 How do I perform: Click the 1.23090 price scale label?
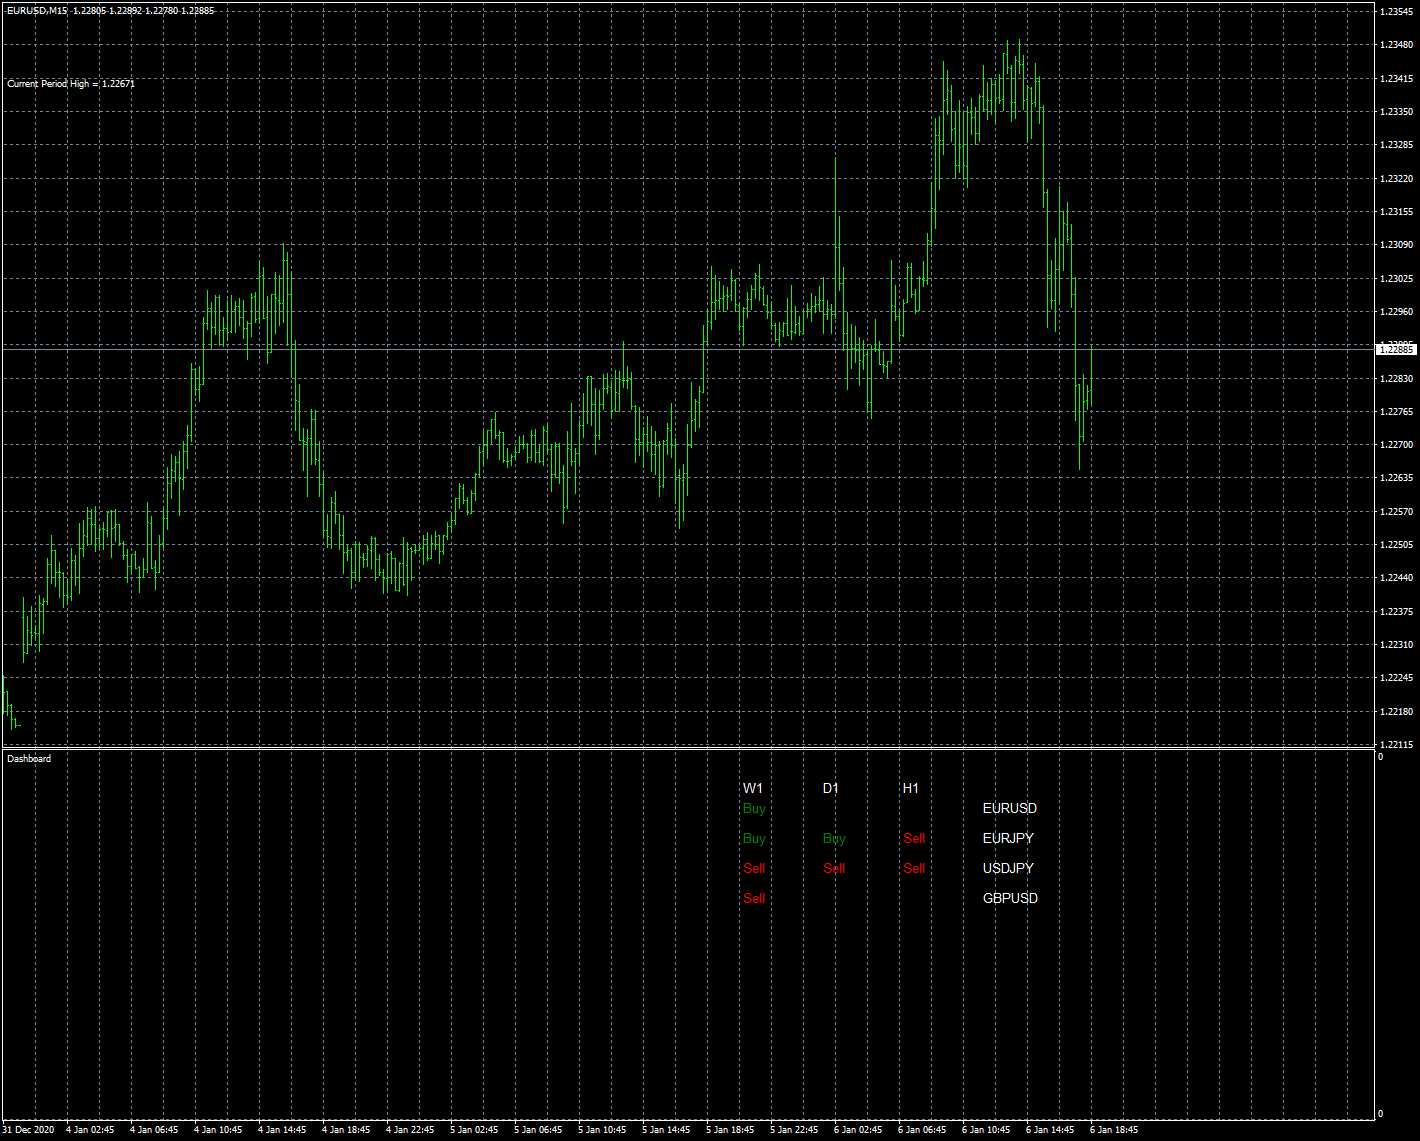(x=1397, y=245)
